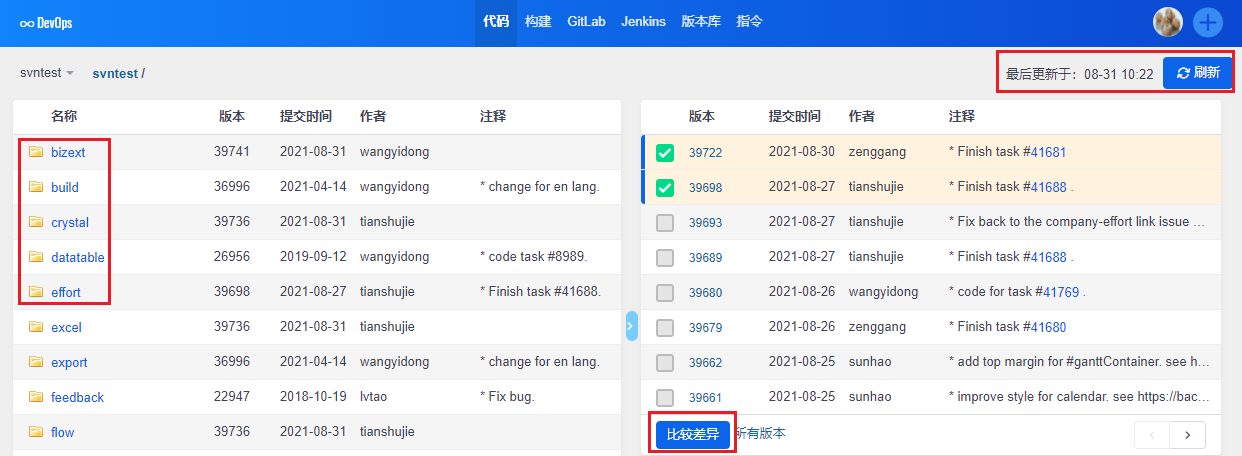This screenshot has height=456, width=1242.
Task: Open the 版本库 tab
Action: tap(701, 22)
